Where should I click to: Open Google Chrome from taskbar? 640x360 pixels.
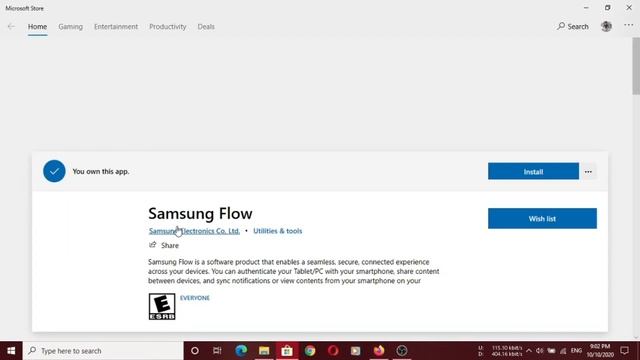pyautogui.click(x=310, y=351)
